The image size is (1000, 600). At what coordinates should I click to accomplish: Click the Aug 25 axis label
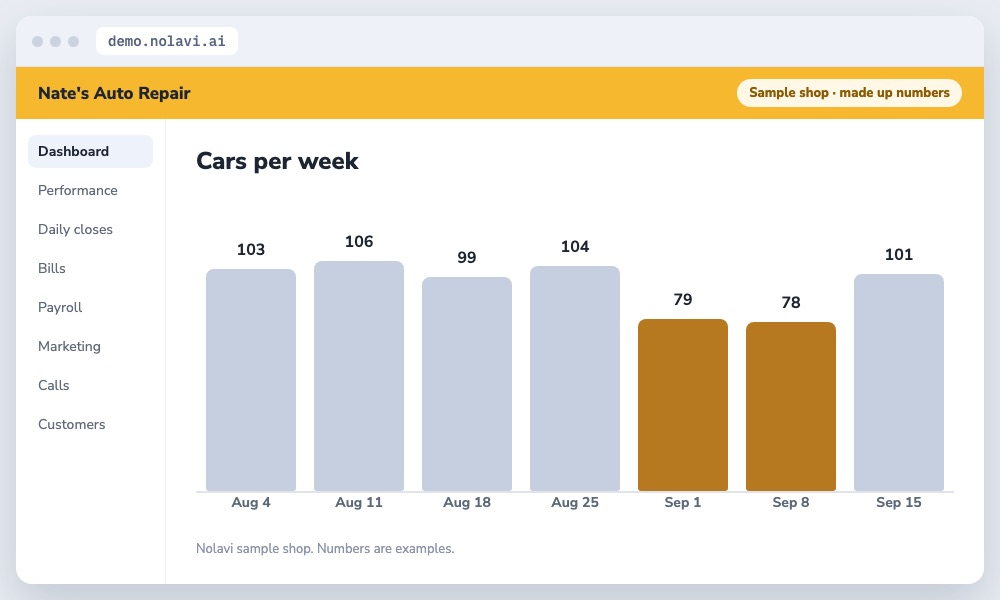click(575, 502)
